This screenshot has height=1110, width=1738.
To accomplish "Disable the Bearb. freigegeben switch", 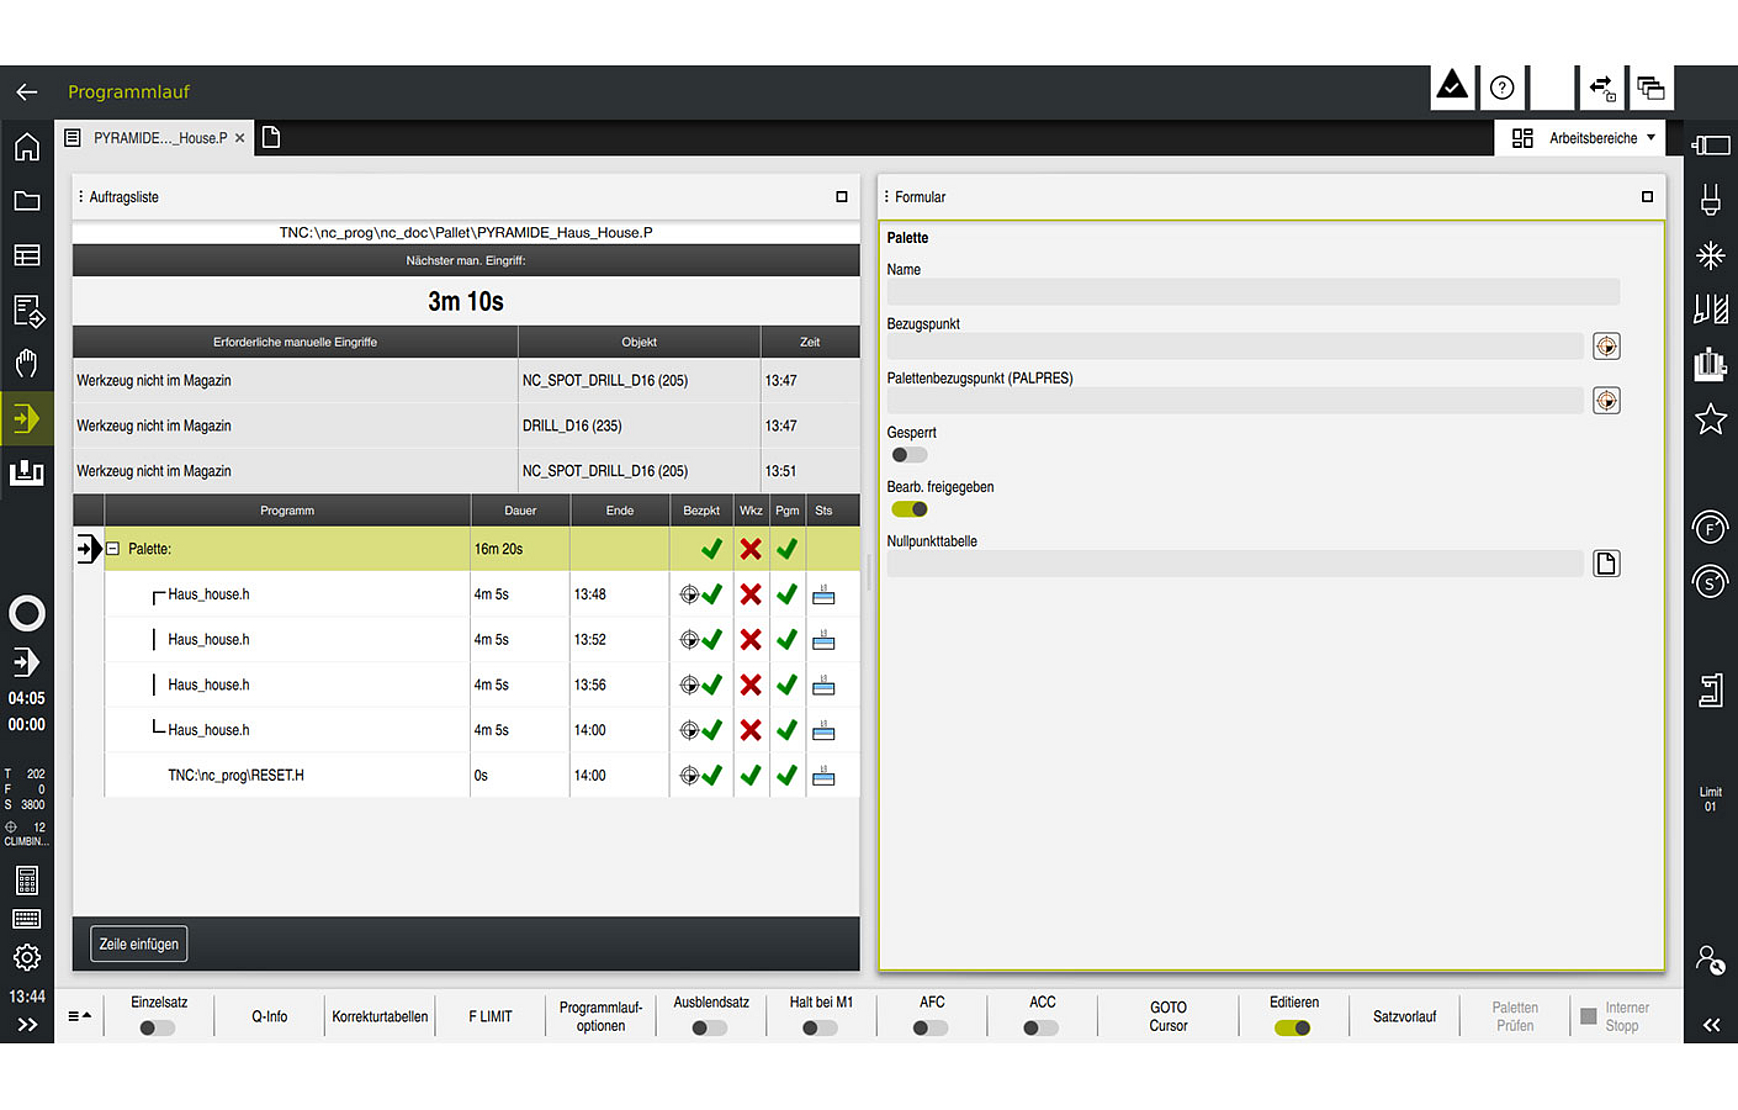I will click(x=909, y=509).
